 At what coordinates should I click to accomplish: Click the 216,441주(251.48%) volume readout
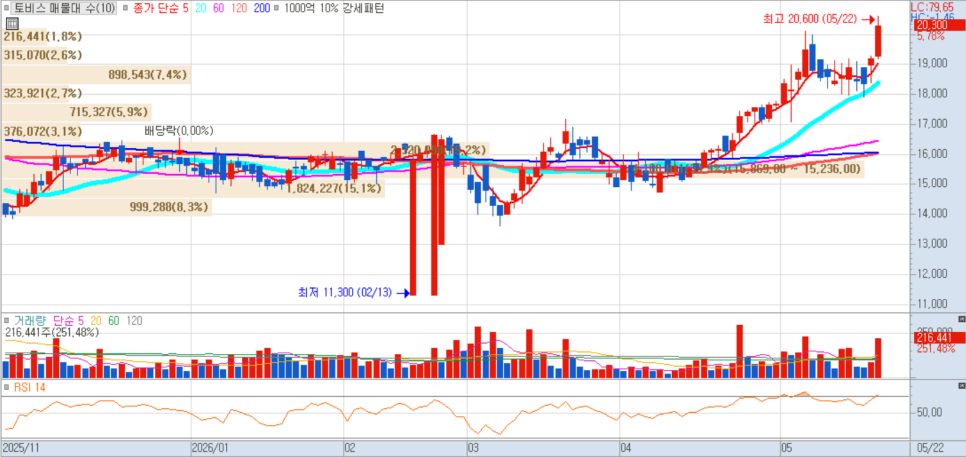52,333
